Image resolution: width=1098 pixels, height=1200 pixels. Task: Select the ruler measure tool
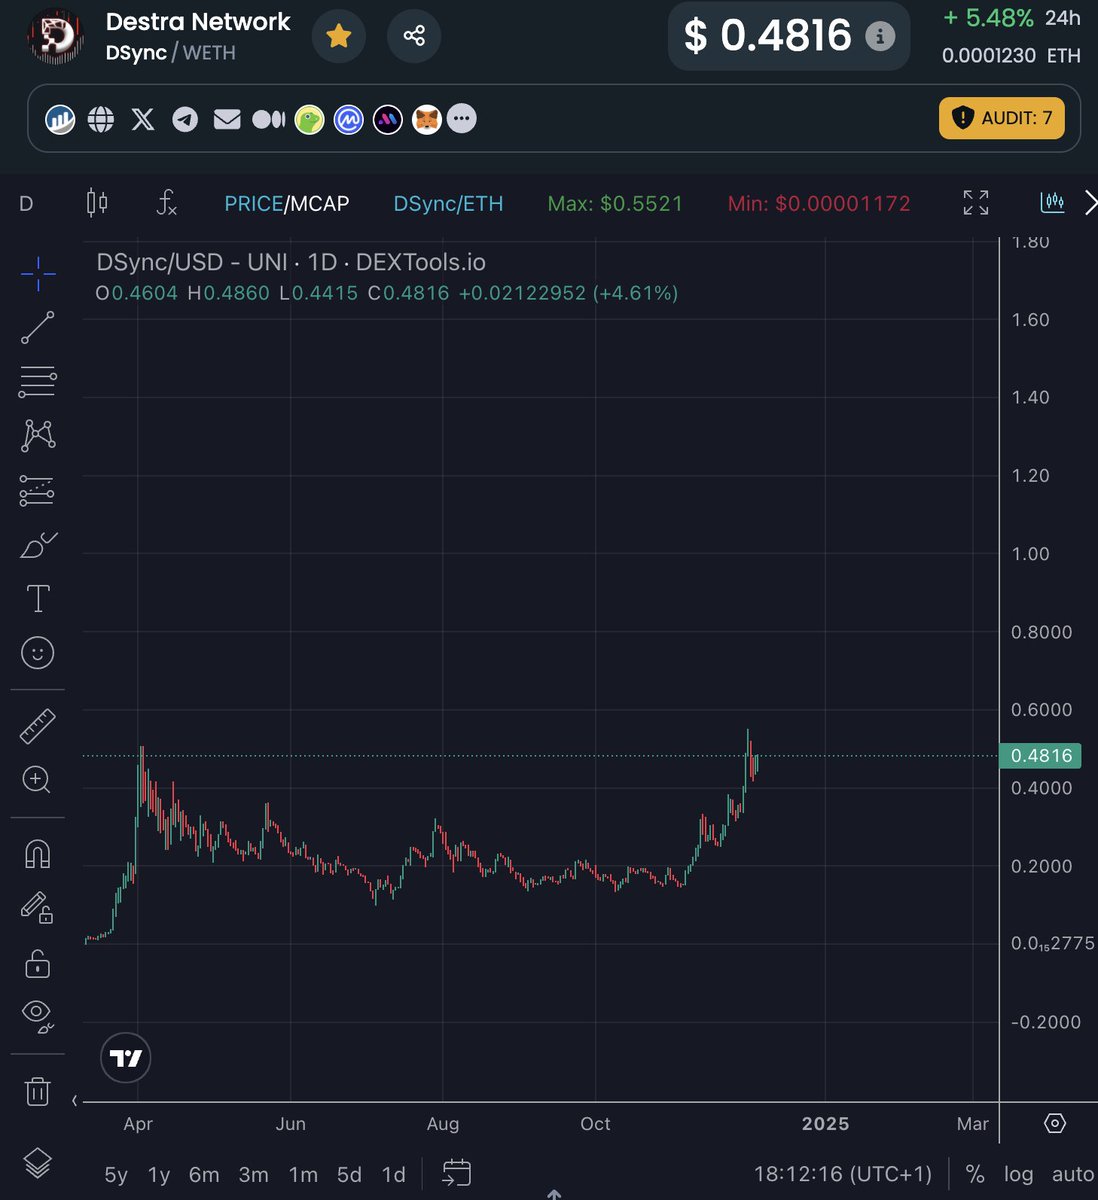coord(38,726)
